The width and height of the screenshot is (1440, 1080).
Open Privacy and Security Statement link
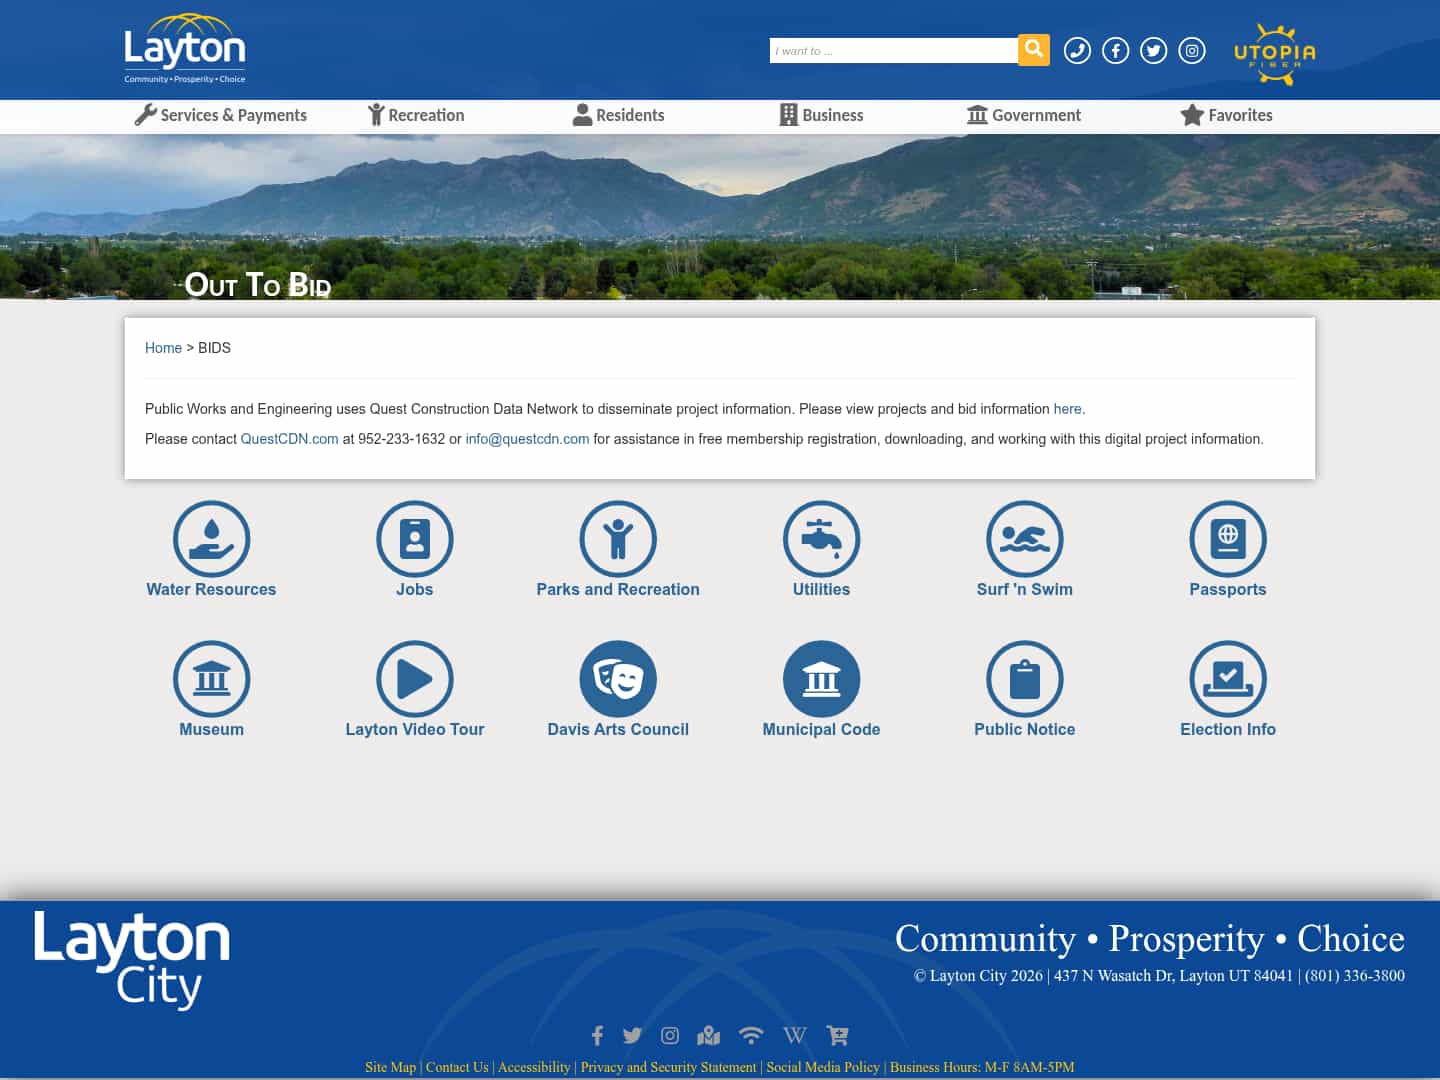pyautogui.click(x=668, y=1067)
